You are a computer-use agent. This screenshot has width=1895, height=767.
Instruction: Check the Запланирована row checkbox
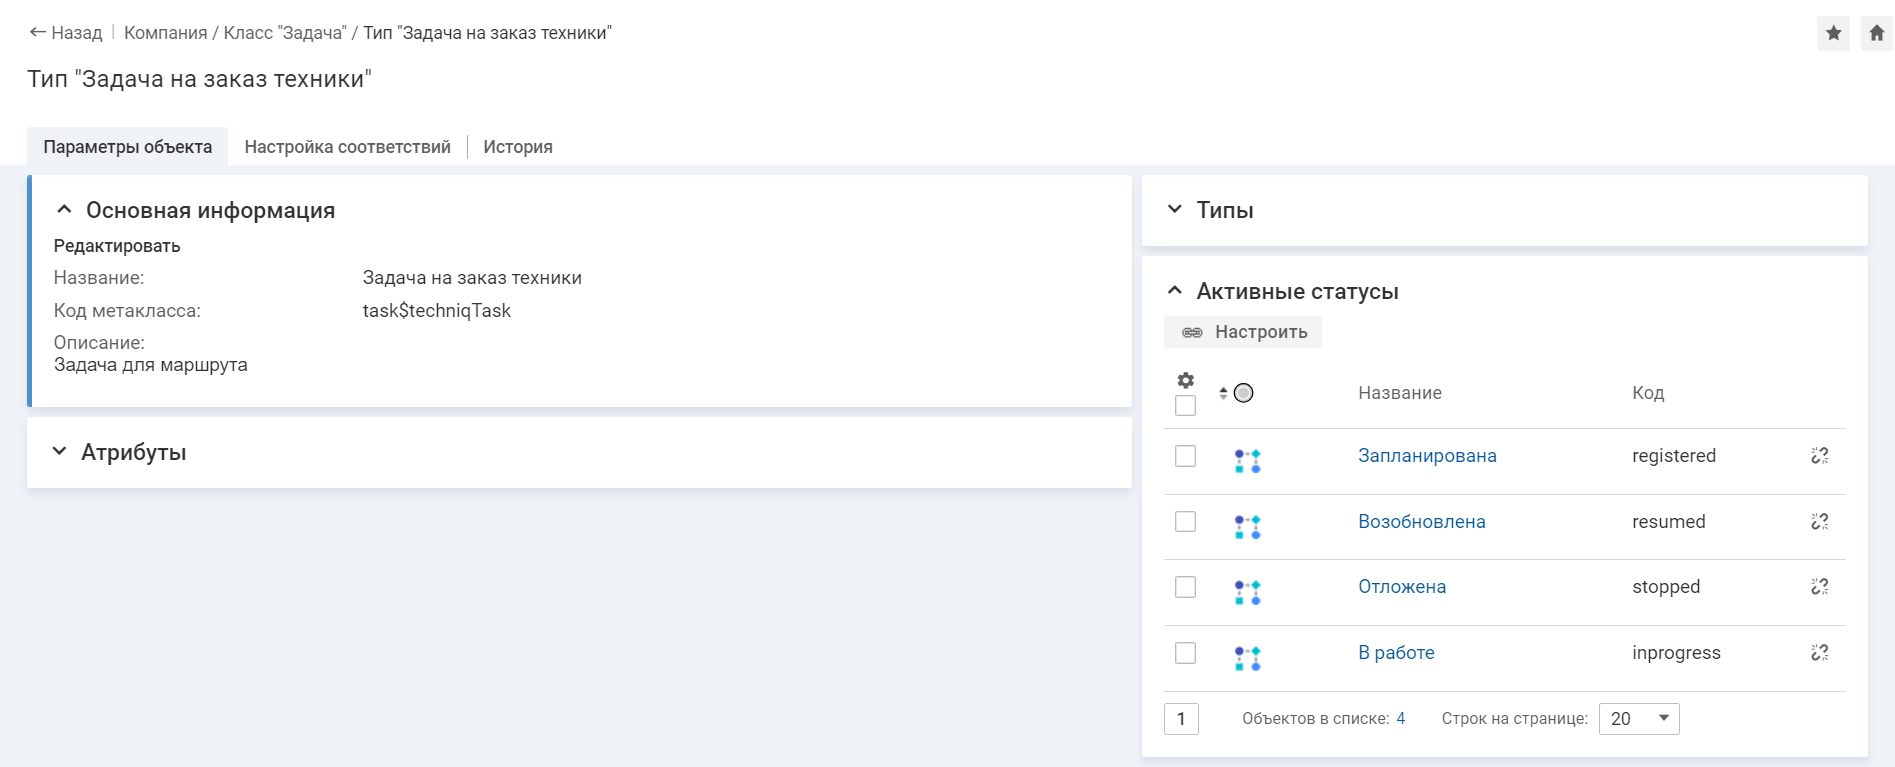(x=1185, y=456)
